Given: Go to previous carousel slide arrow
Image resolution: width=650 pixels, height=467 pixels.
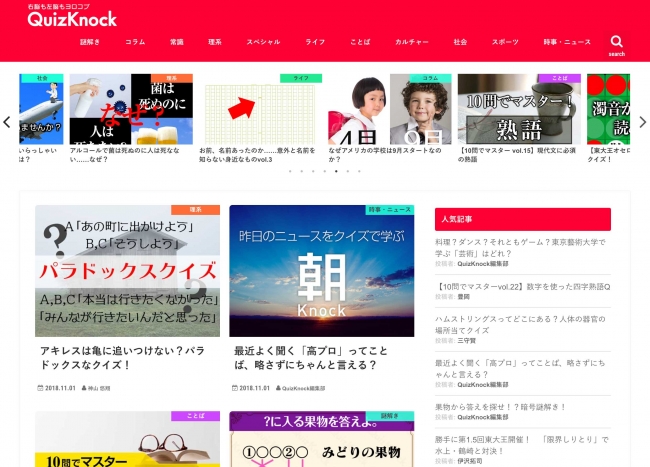Looking at the screenshot, I should 7,122.
